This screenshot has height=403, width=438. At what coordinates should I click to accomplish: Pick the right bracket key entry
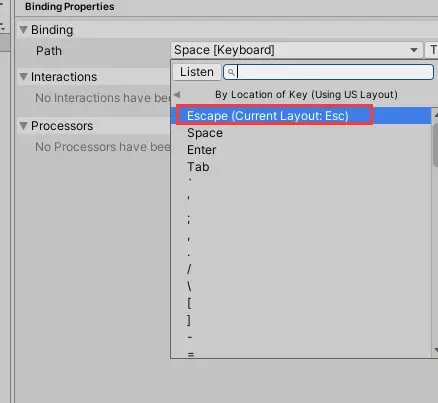(x=189, y=320)
